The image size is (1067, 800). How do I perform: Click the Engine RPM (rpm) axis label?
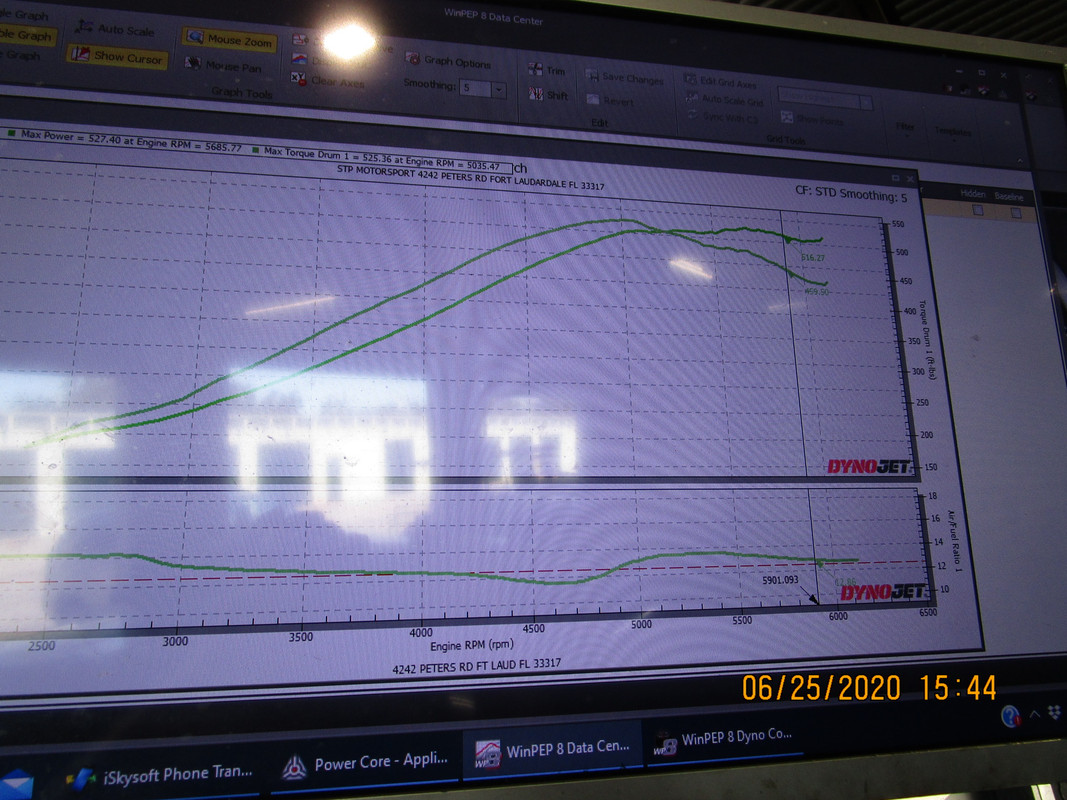pos(472,645)
